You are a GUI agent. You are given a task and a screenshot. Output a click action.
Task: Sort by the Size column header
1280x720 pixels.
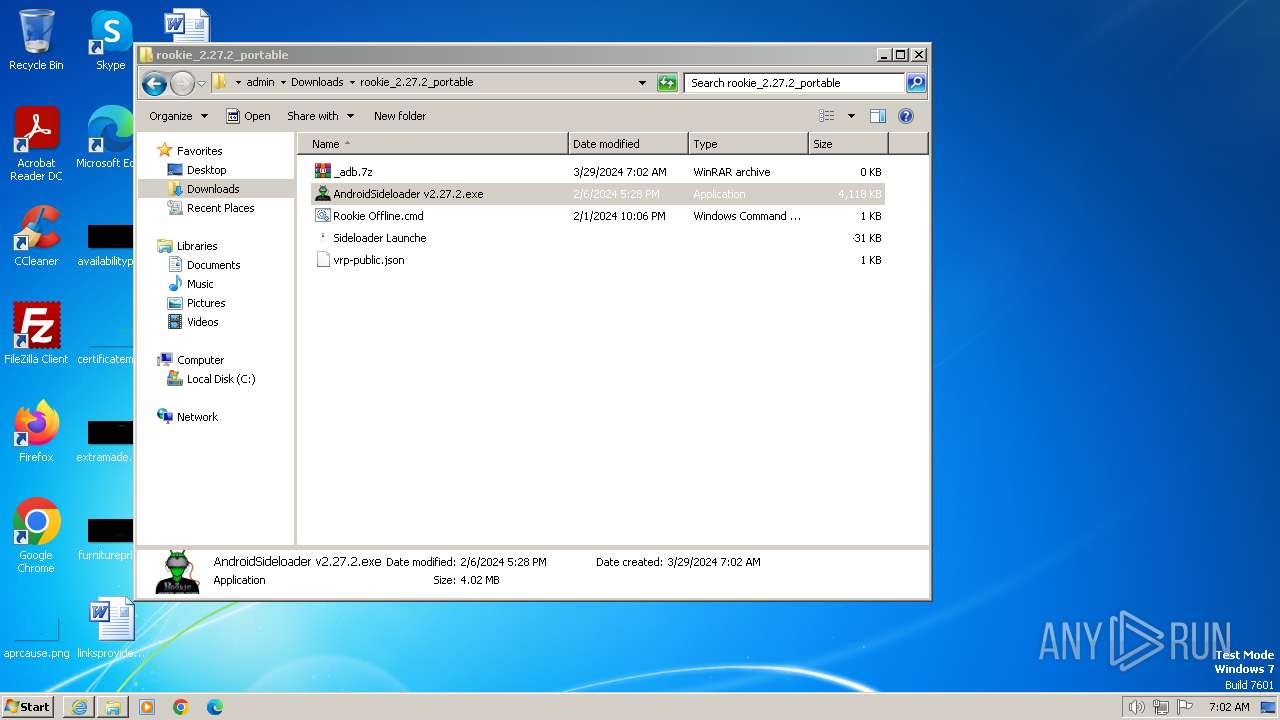coord(848,144)
